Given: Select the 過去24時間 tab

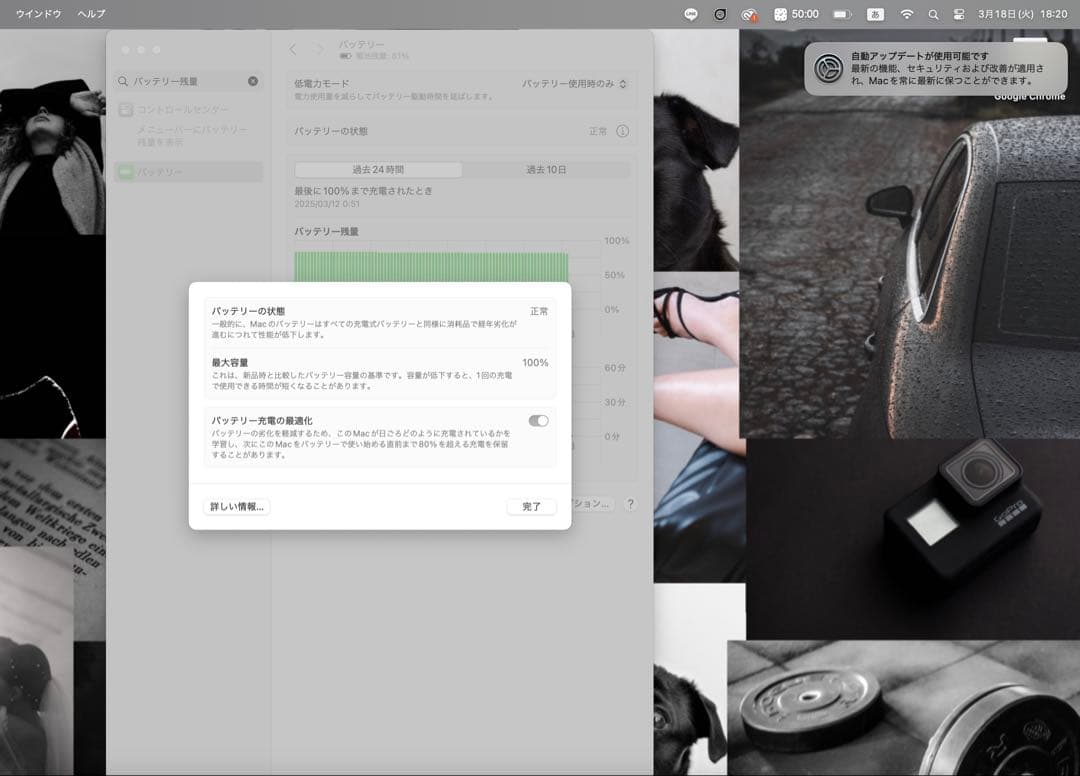Looking at the screenshot, I should coord(377,169).
